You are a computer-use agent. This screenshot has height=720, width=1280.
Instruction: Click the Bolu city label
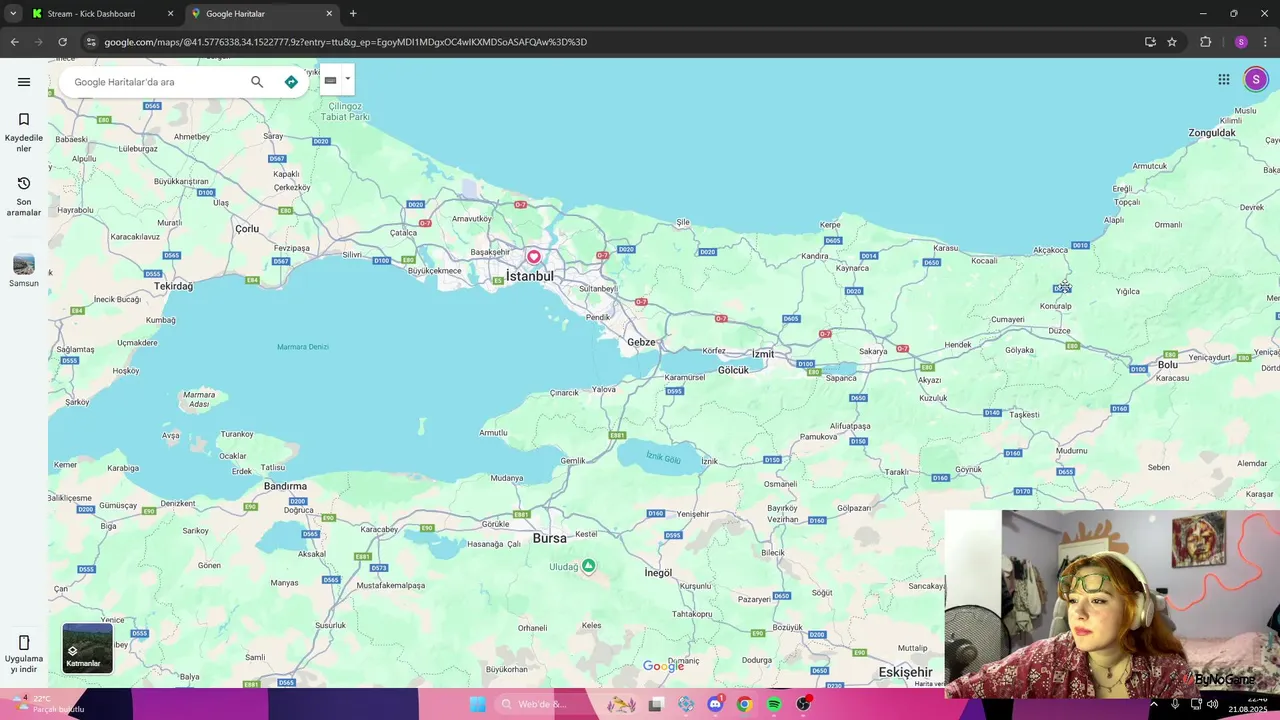1168,365
